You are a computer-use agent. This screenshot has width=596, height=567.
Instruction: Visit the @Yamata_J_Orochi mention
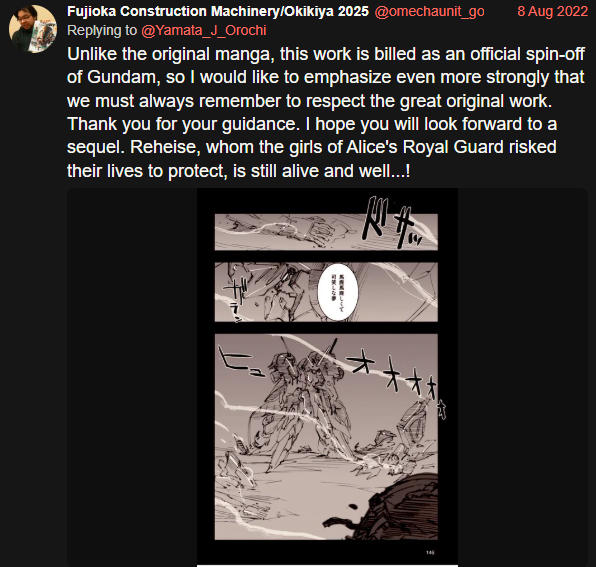[204, 30]
